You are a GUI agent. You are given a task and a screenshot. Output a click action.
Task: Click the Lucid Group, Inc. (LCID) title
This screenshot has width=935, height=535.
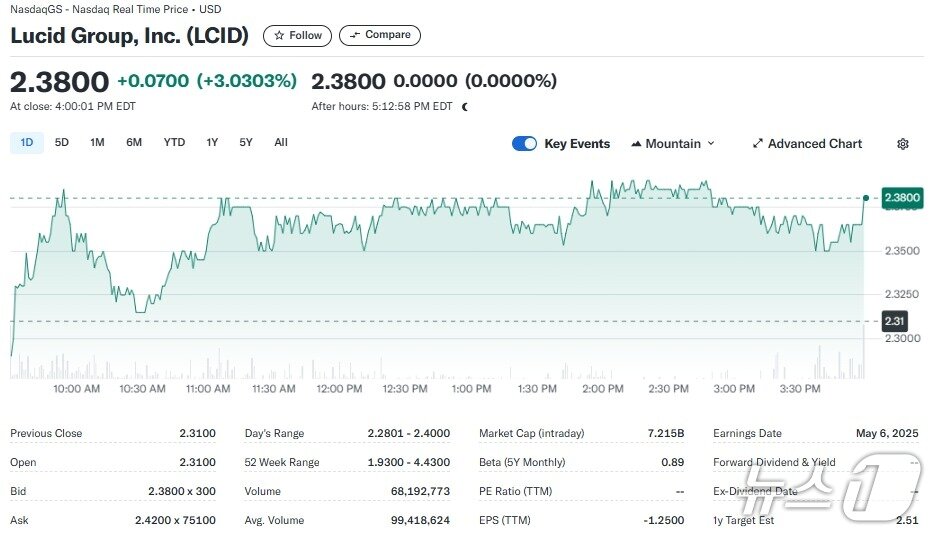pyautogui.click(x=129, y=36)
